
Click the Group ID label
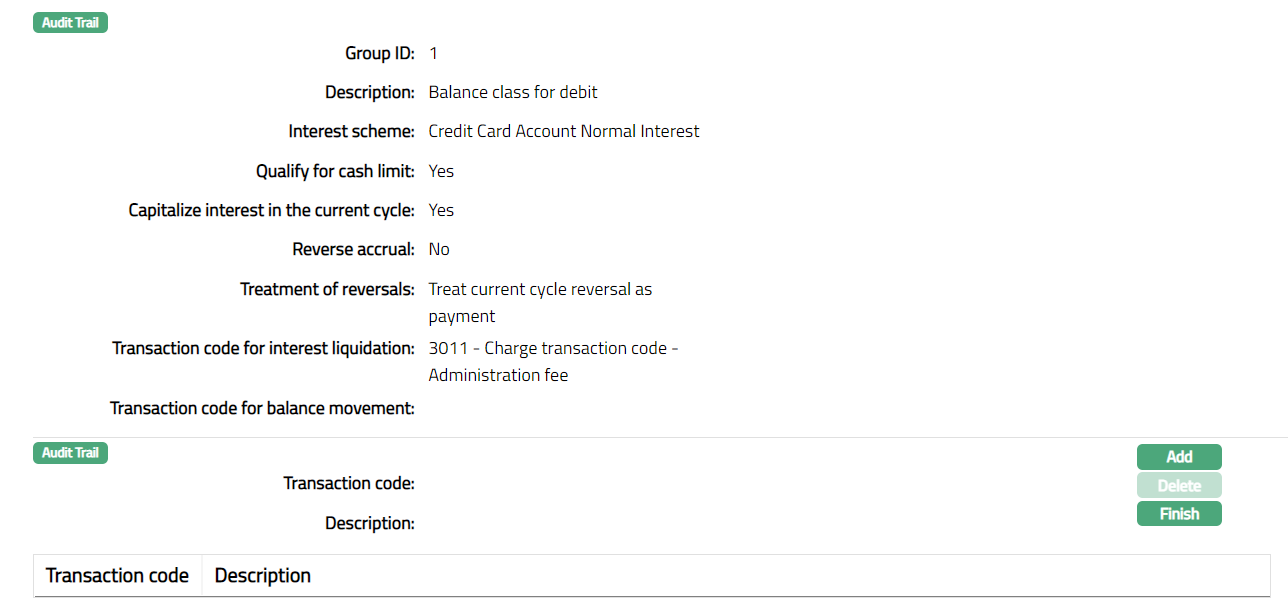[x=380, y=53]
